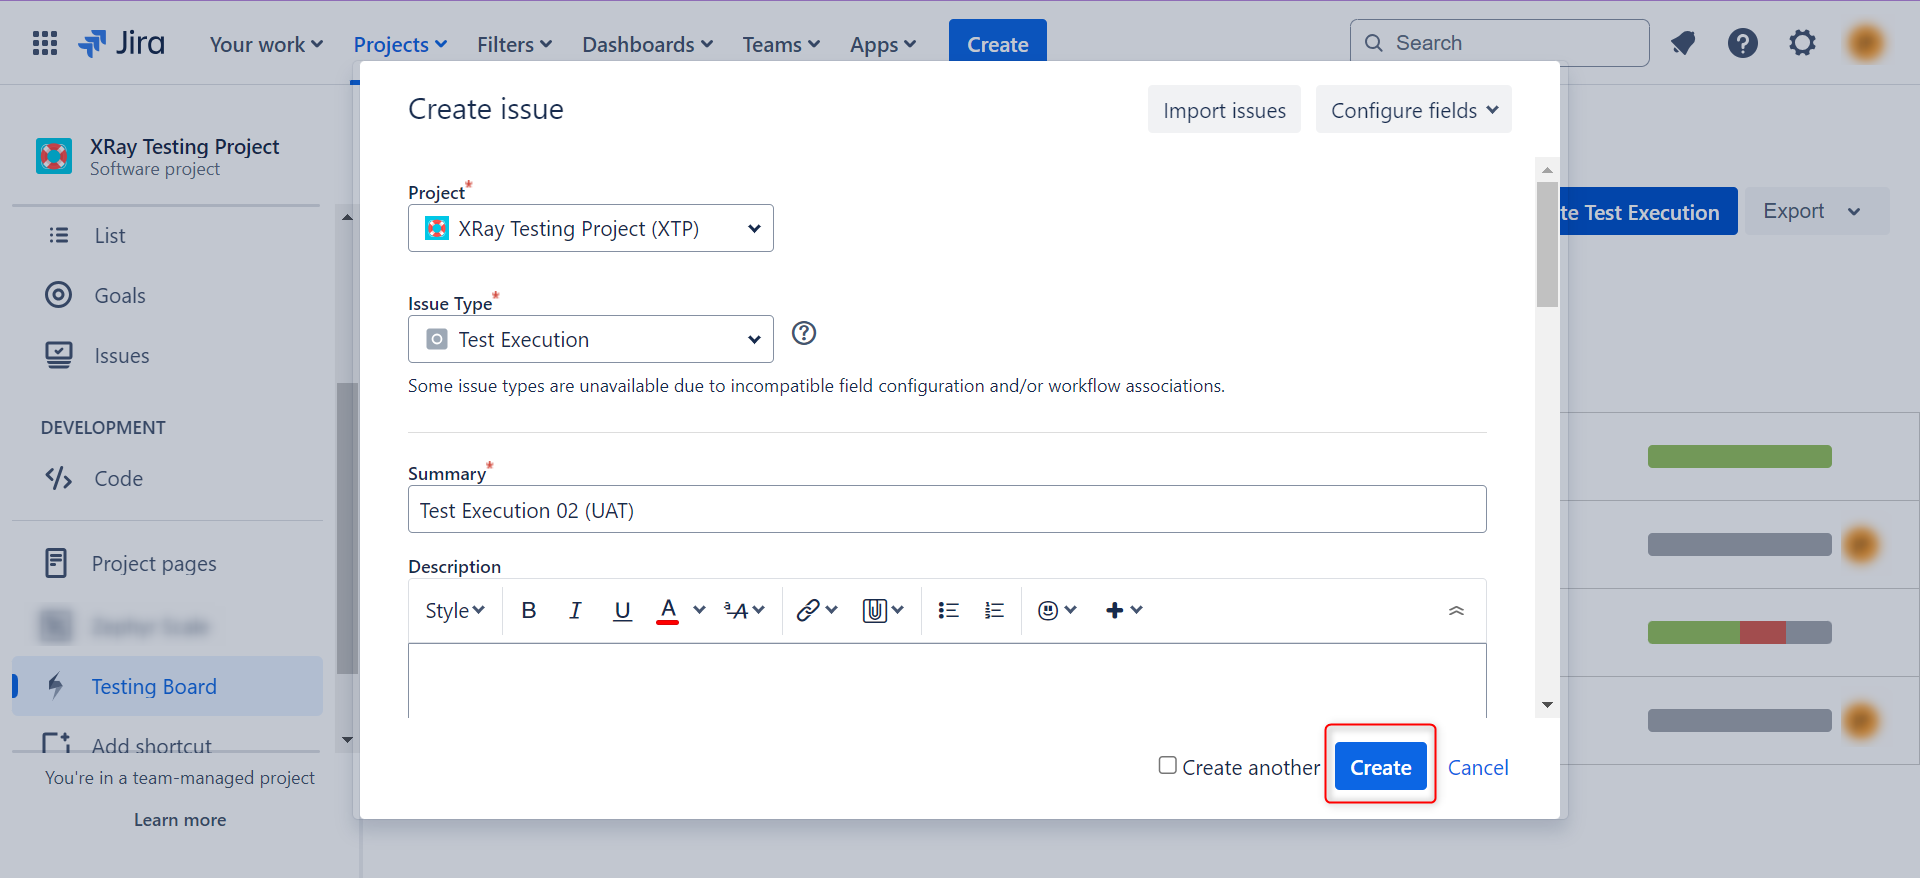Viewport: 1920px width, 878px height.
Task: Open the Style text format dropdown
Action: [x=454, y=610]
